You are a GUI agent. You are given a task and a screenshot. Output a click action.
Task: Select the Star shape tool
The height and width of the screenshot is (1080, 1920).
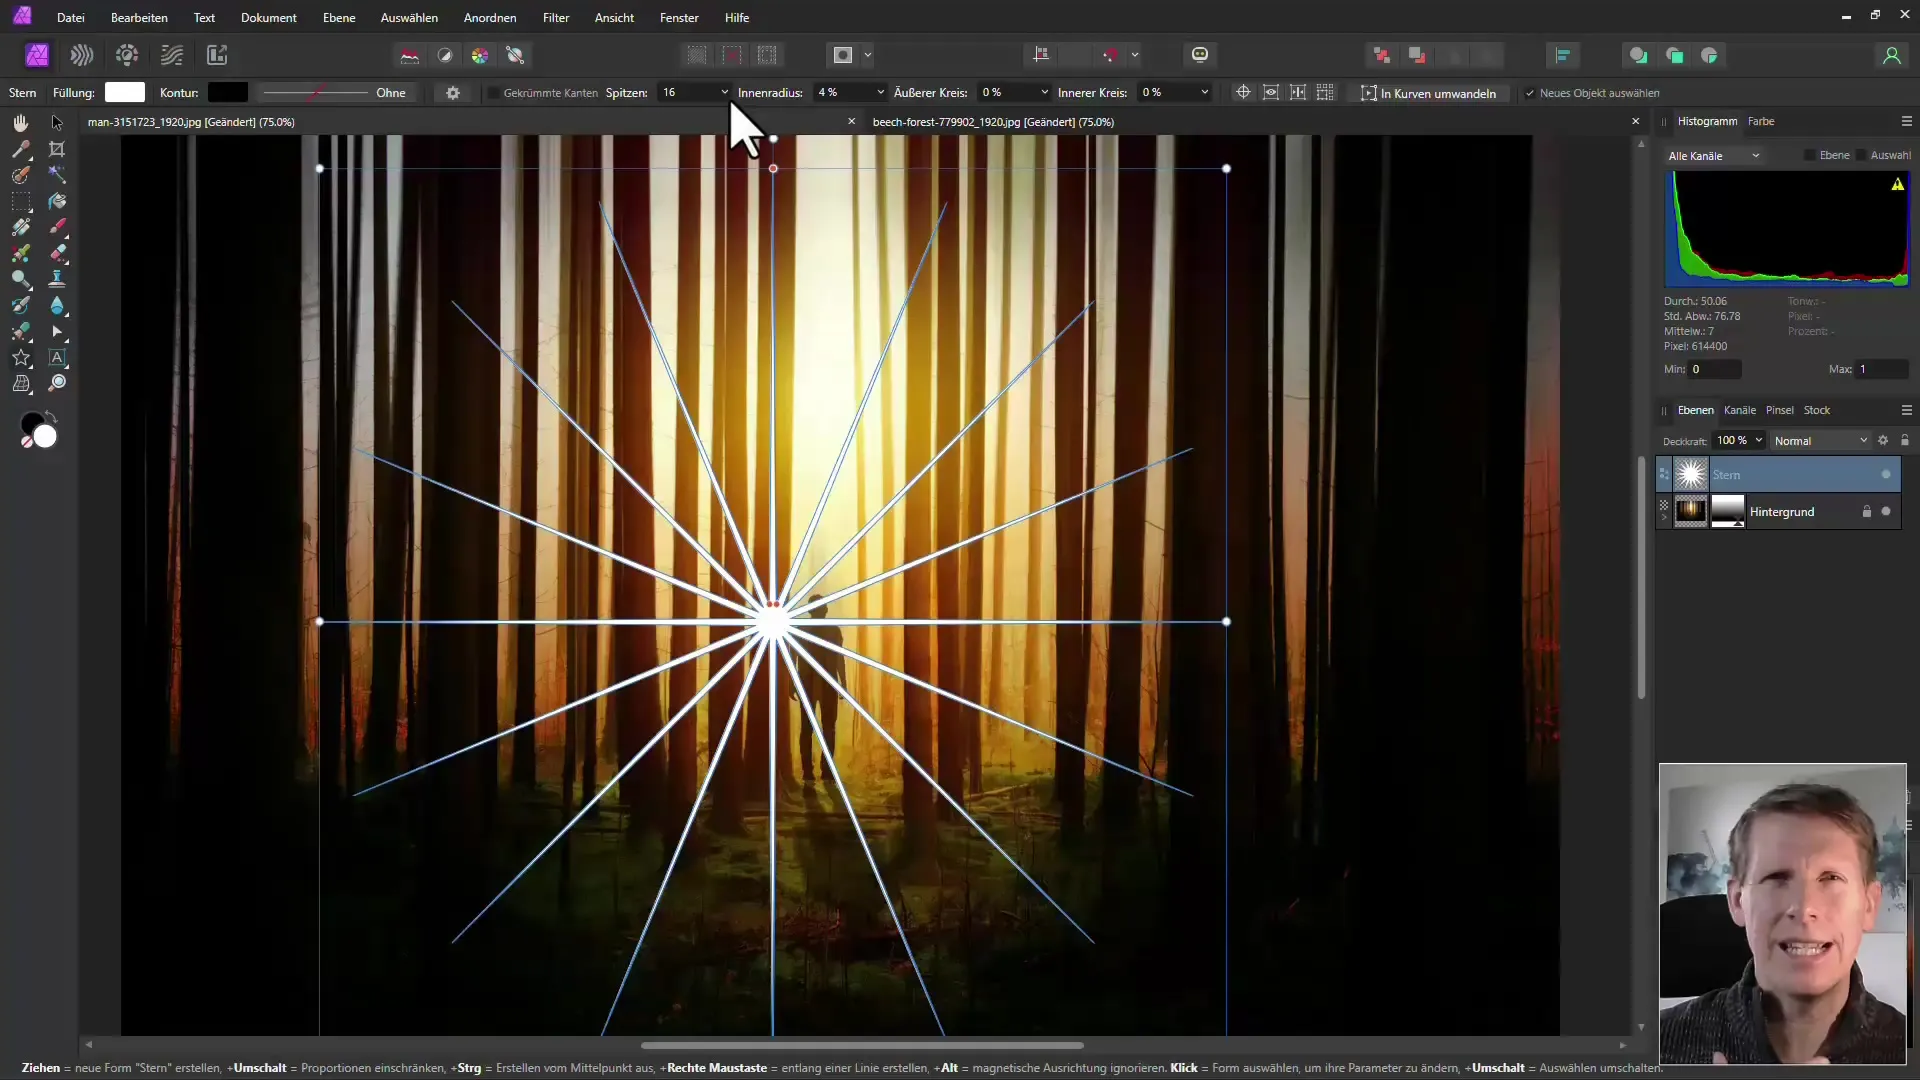20,357
